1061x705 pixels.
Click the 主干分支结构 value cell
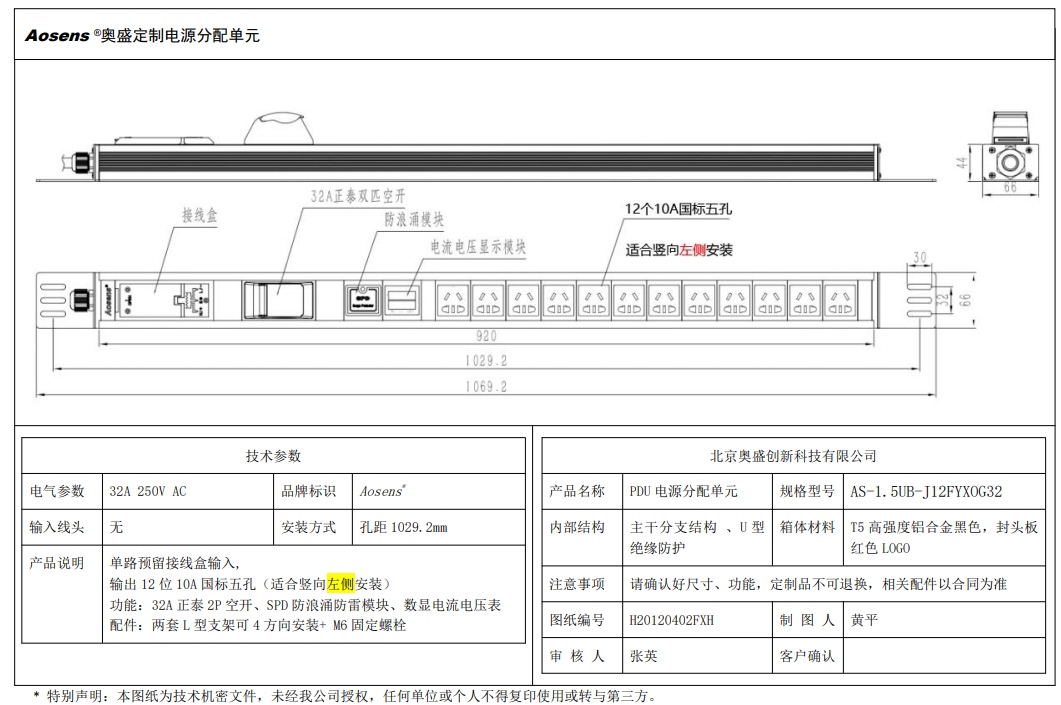pos(697,537)
